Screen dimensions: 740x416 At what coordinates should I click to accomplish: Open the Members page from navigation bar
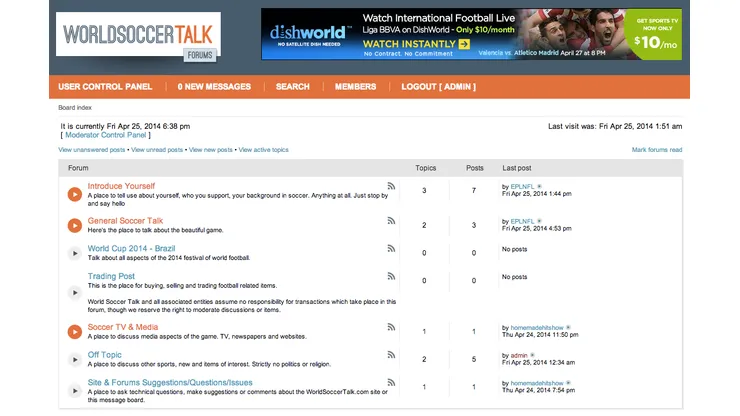(x=355, y=87)
